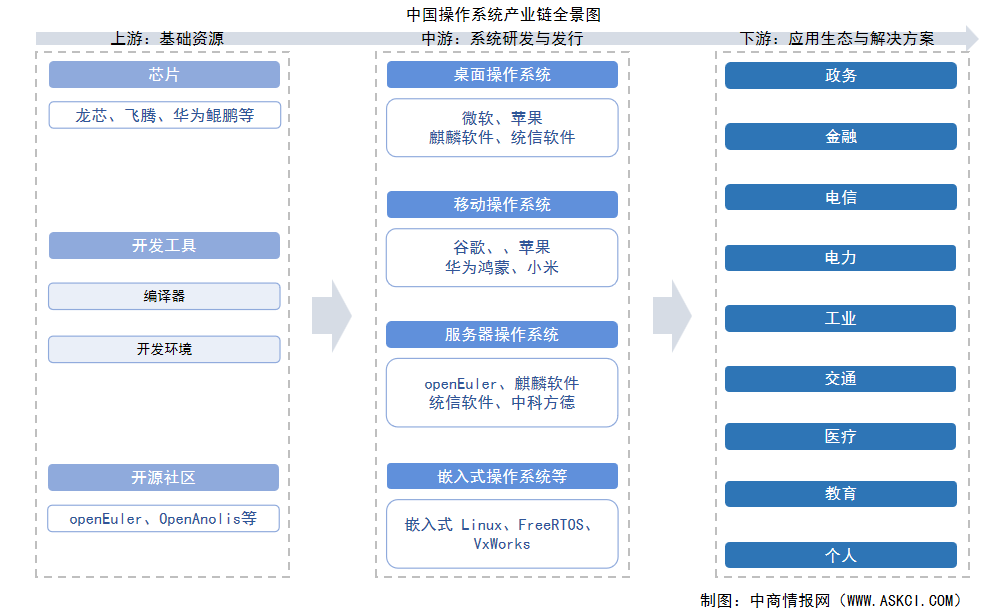
Task: Click the 服务器操作系统 header
Action: pyautogui.click(x=502, y=335)
